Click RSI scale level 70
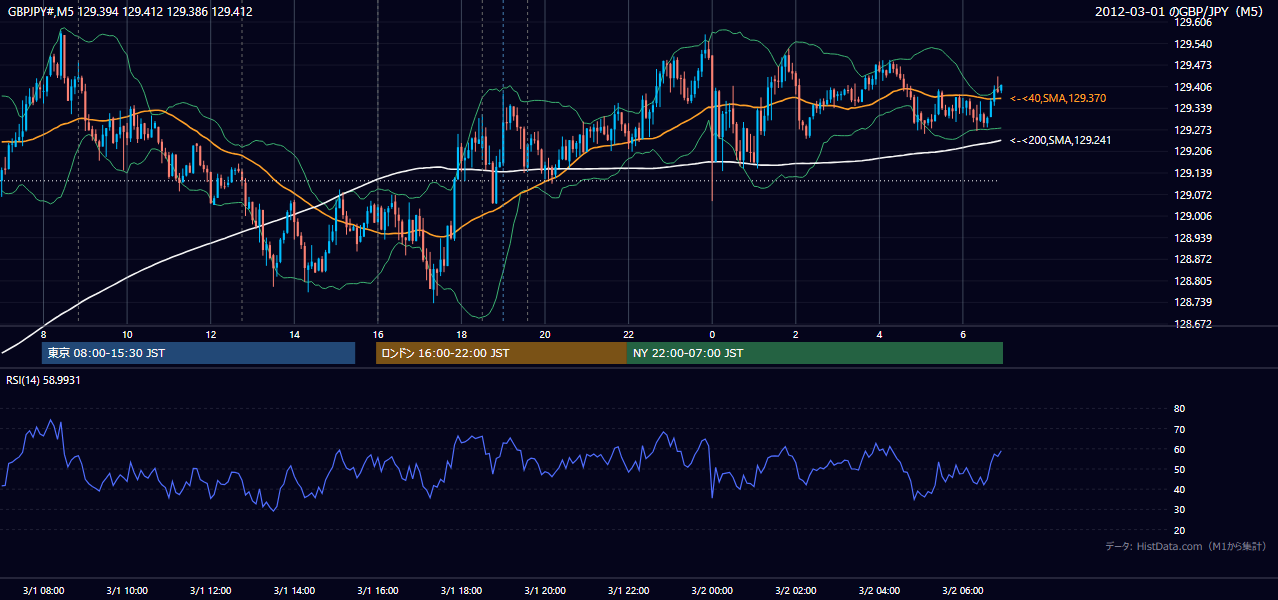 click(x=1179, y=429)
